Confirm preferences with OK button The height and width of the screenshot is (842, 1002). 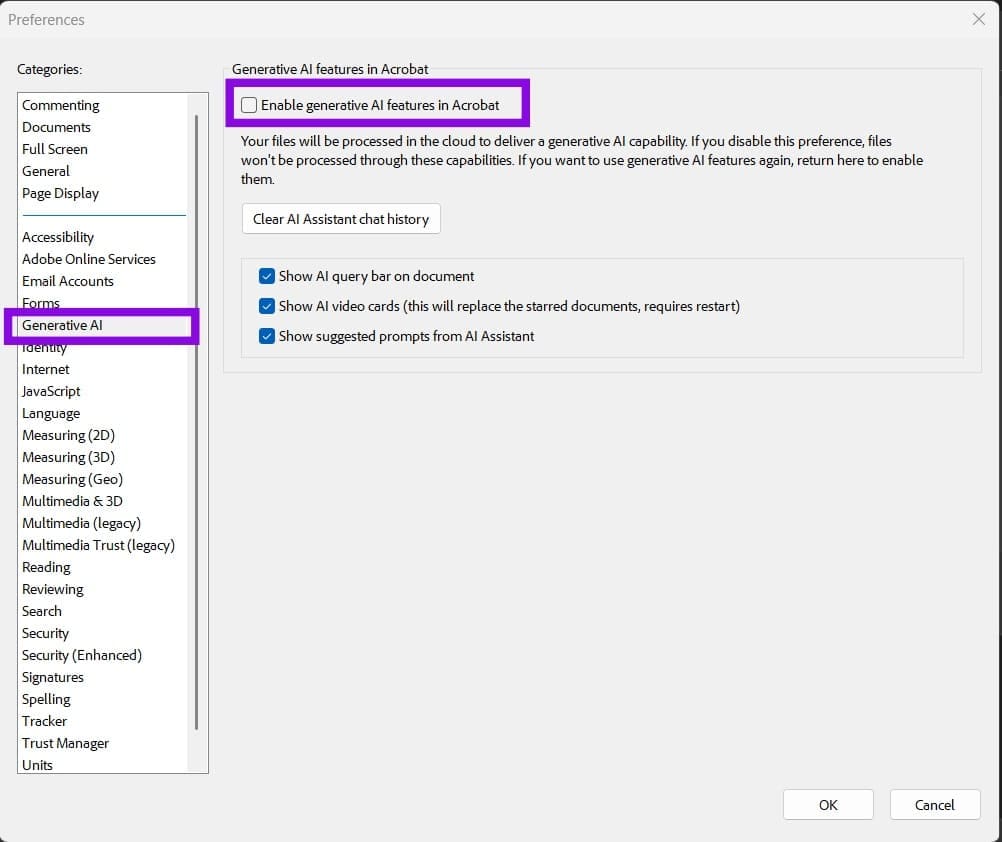coord(828,805)
